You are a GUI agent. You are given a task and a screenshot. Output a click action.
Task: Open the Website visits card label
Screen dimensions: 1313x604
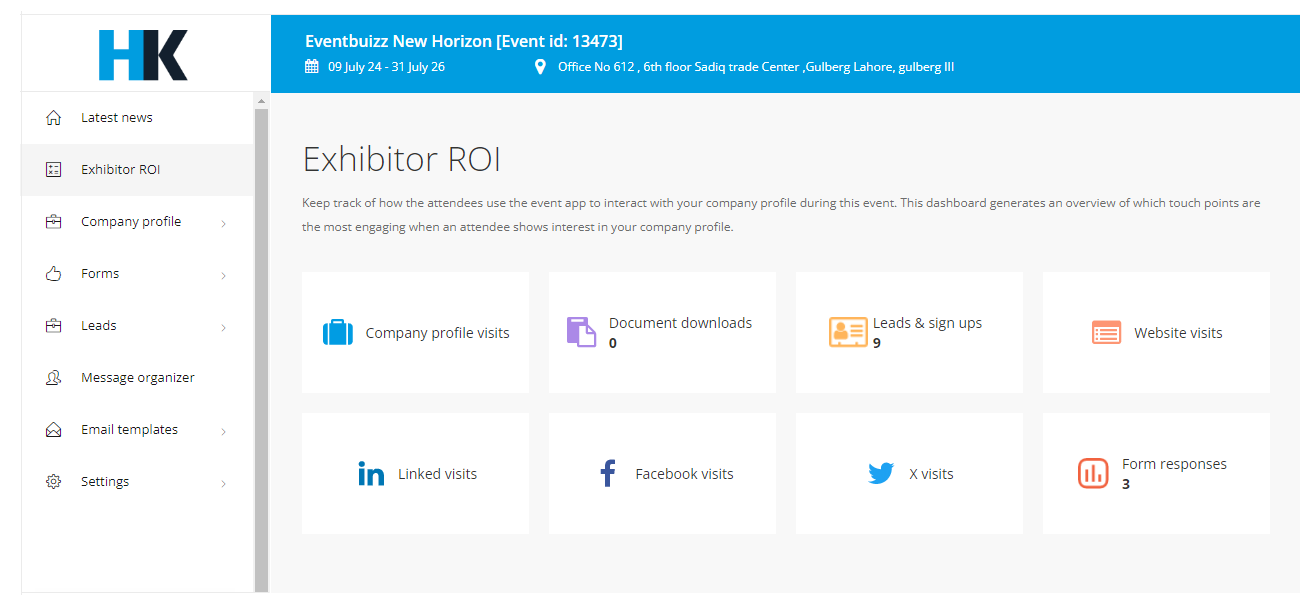[x=1178, y=333]
